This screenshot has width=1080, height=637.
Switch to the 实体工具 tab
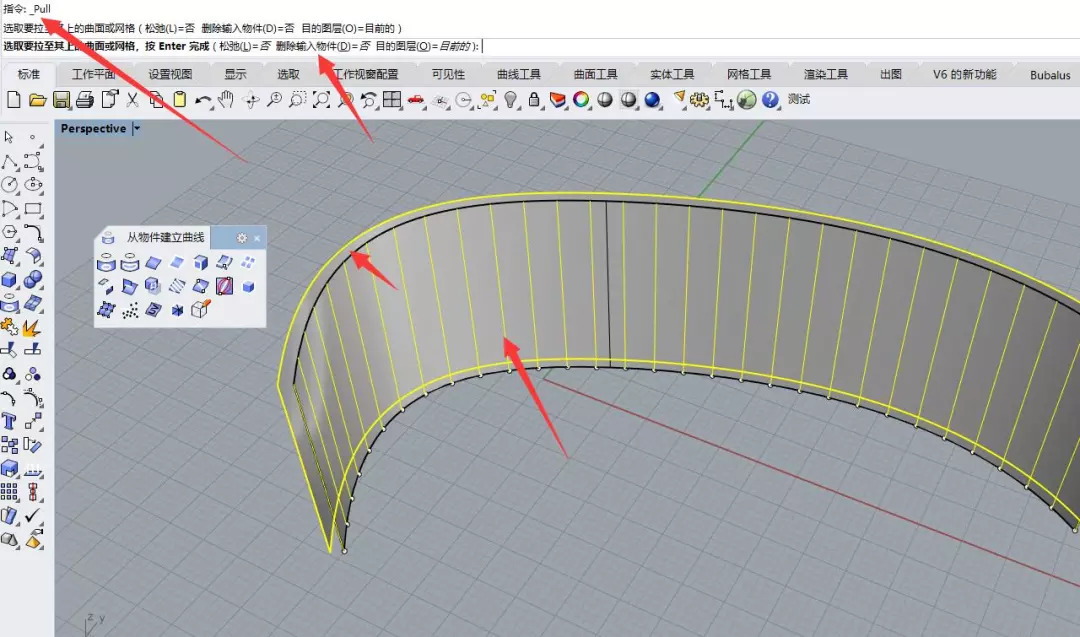click(x=672, y=74)
